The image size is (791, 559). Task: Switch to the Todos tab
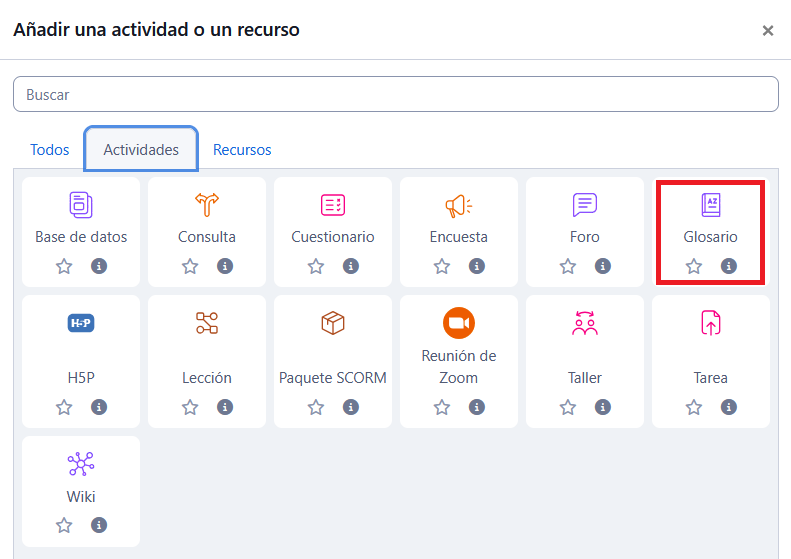[x=50, y=150]
